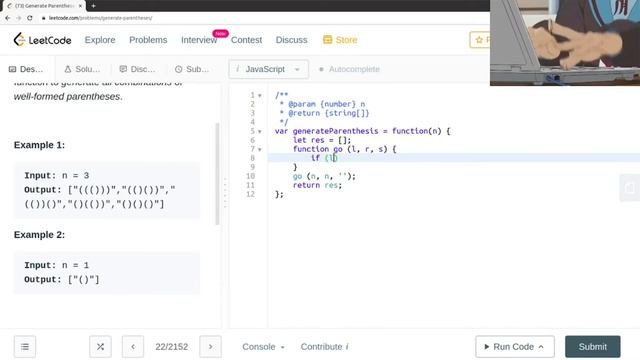Viewport: 640px width, 360px height.
Task: Click the clipboard icon at editor right edge
Action: click(630, 188)
